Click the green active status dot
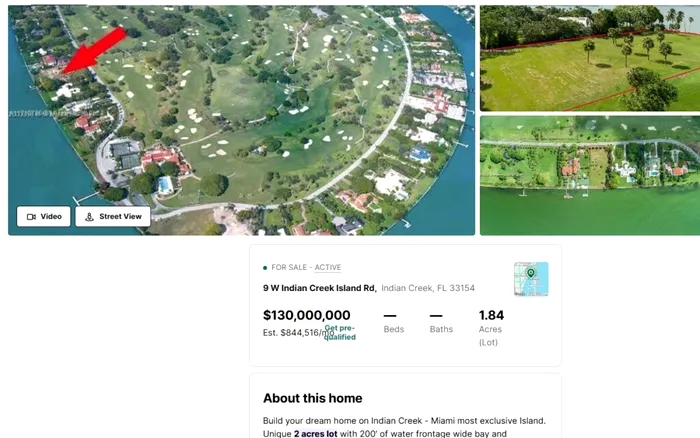 (x=265, y=268)
